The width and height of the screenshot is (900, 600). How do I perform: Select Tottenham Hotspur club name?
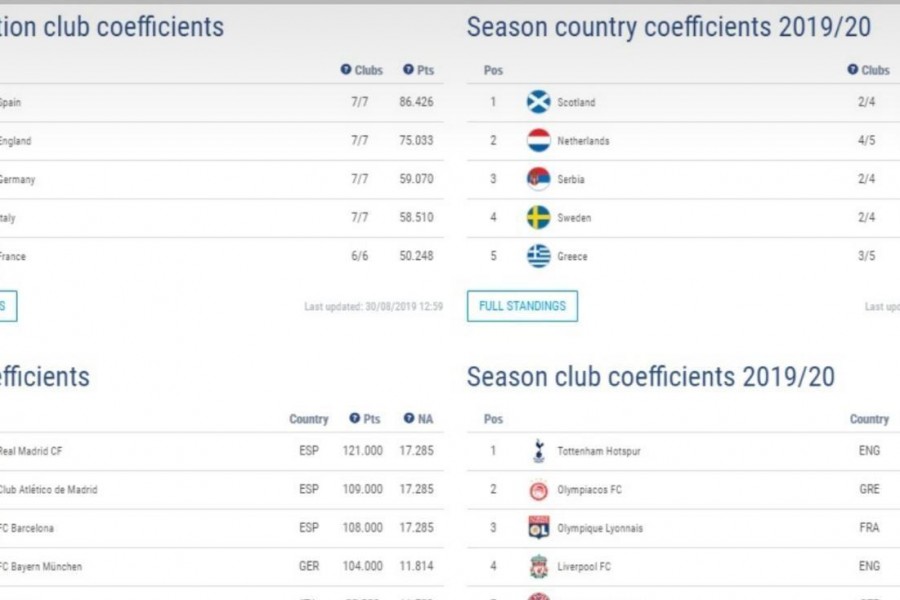[599, 451]
